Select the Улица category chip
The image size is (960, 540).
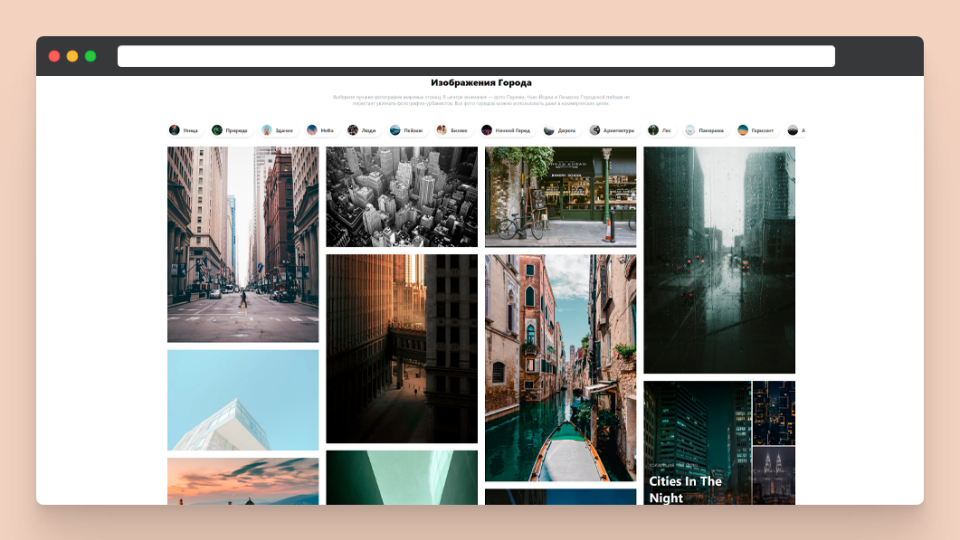[x=184, y=130]
